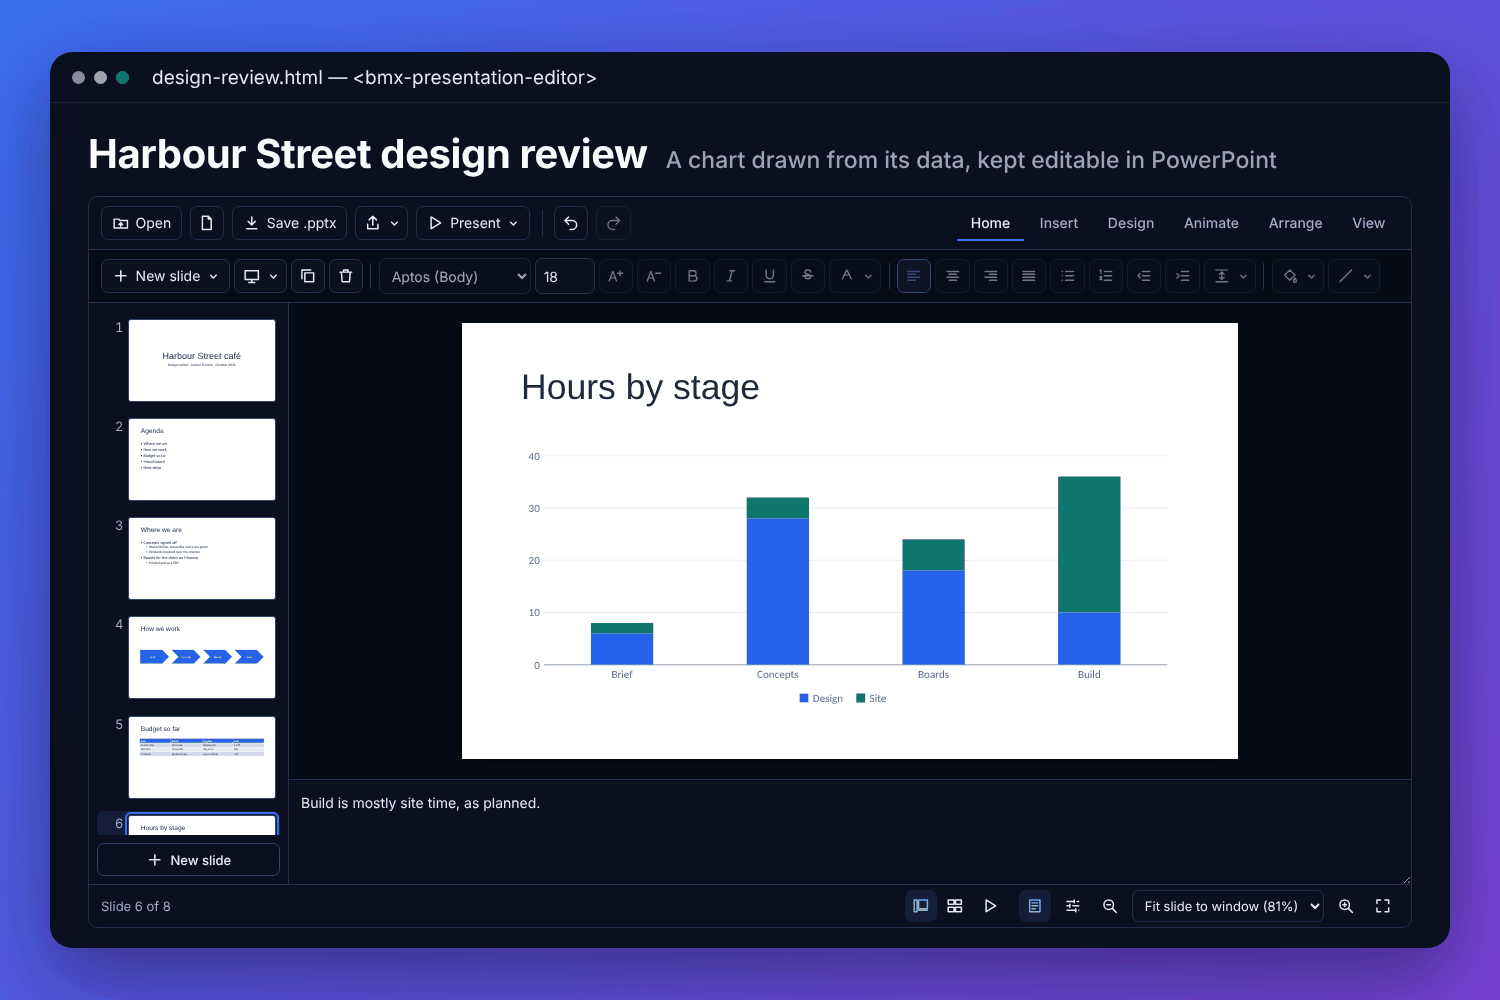Viewport: 1500px width, 1000px height.
Task: Toggle italic formatting
Action: tap(730, 276)
